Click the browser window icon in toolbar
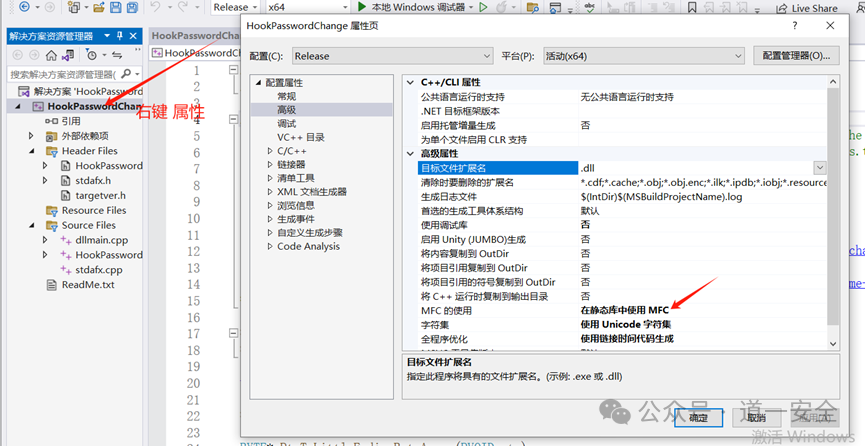The height and width of the screenshot is (446, 865). click(x=556, y=7)
